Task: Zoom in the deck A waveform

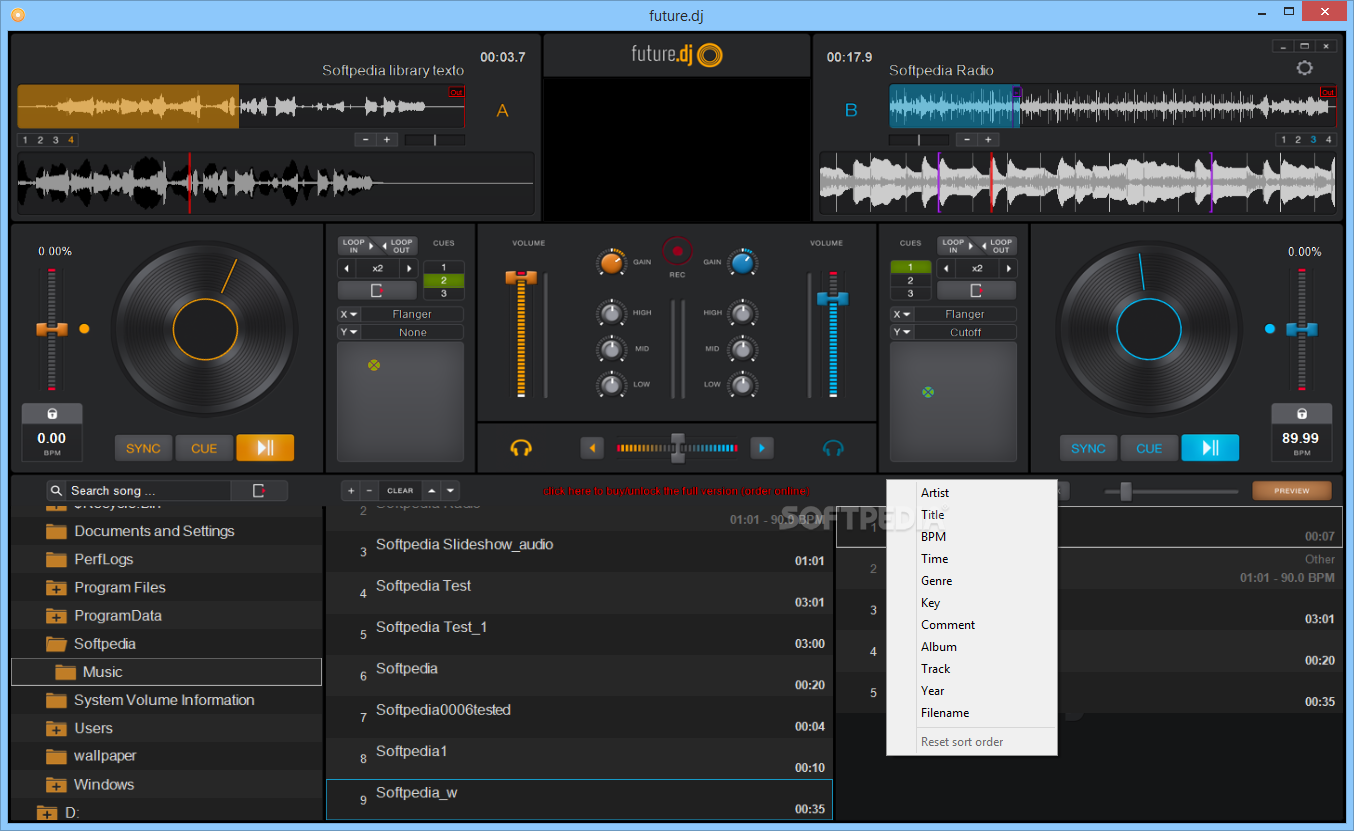Action: point(387,140)
